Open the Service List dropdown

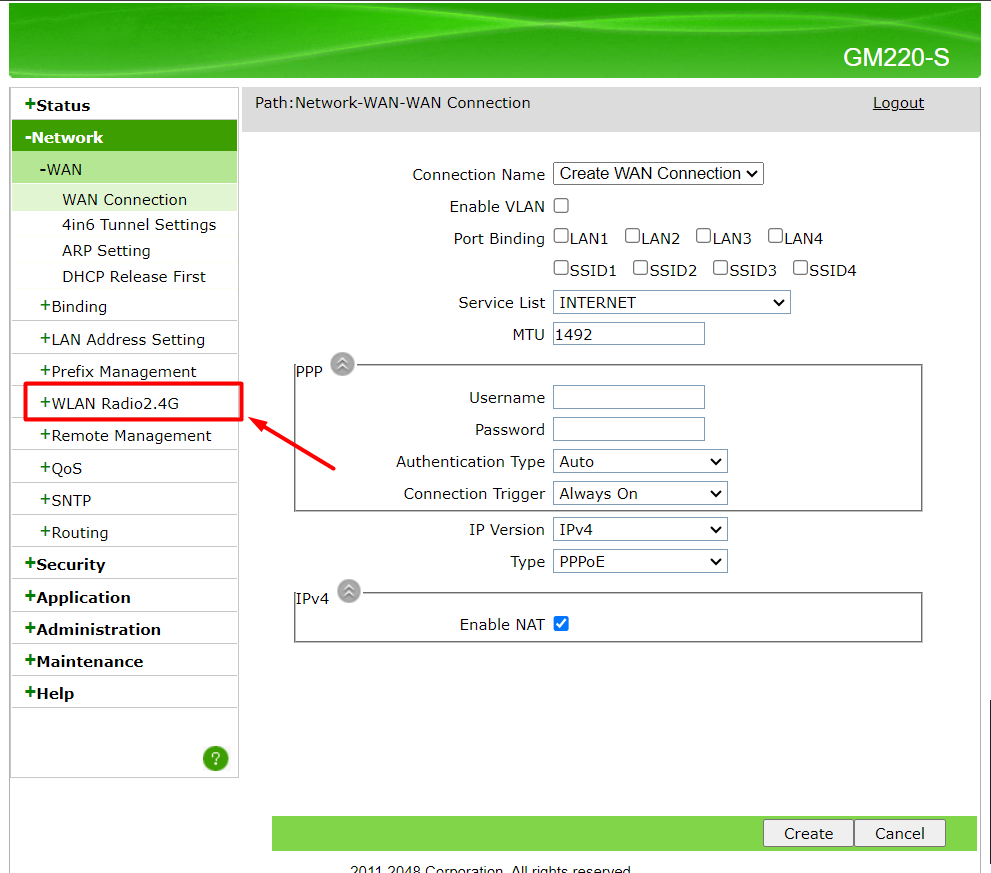click(x=671, y=302)
